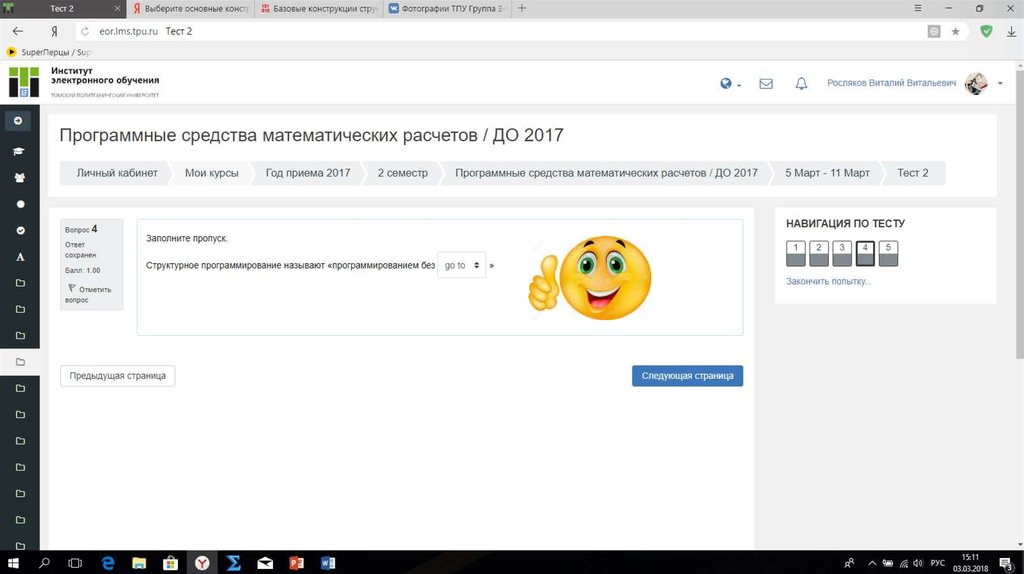The width and height of the screenshot is (1024, 574).
Task: Open Microsoft Store from taskbar
Action: 170,562
